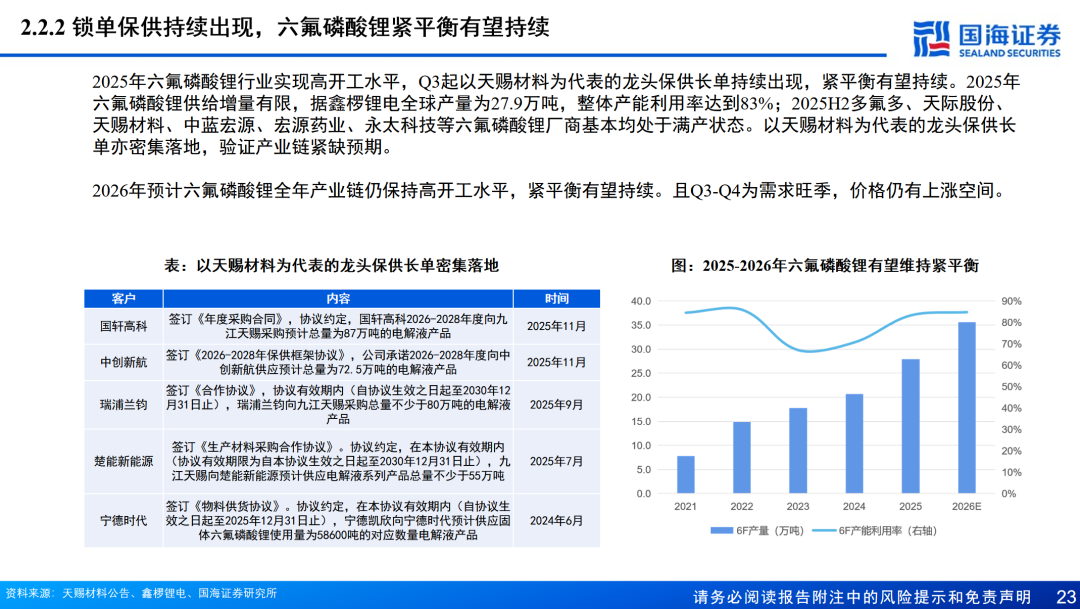Select the 中创新航 customer cell
The height and width of the screenshot is (609, 1080).
(x=124, y=362)
